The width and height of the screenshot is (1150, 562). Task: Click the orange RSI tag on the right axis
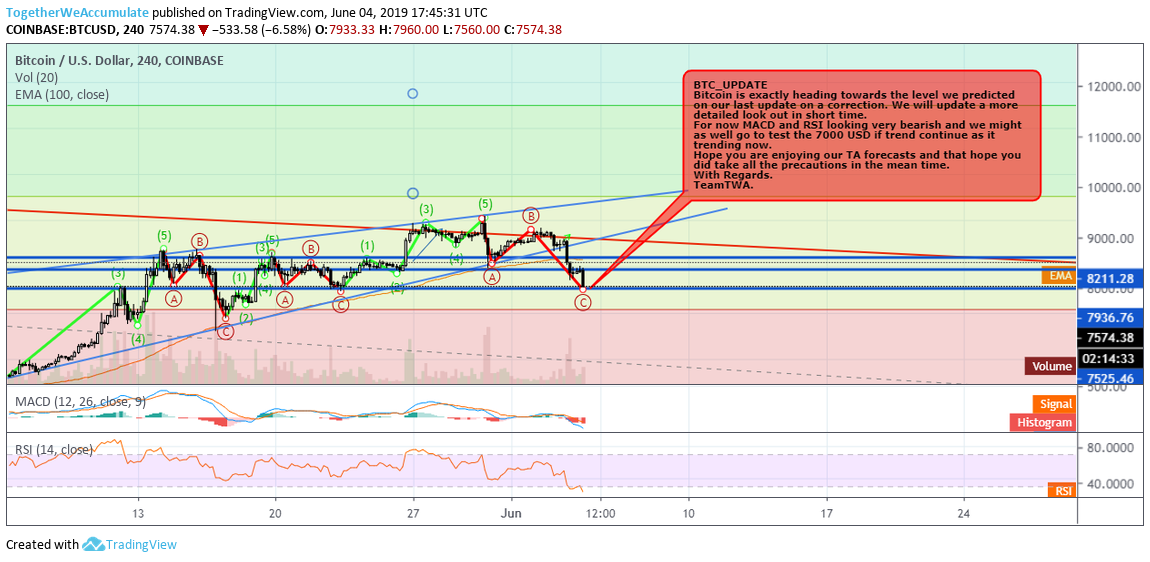click(1061, 491)
